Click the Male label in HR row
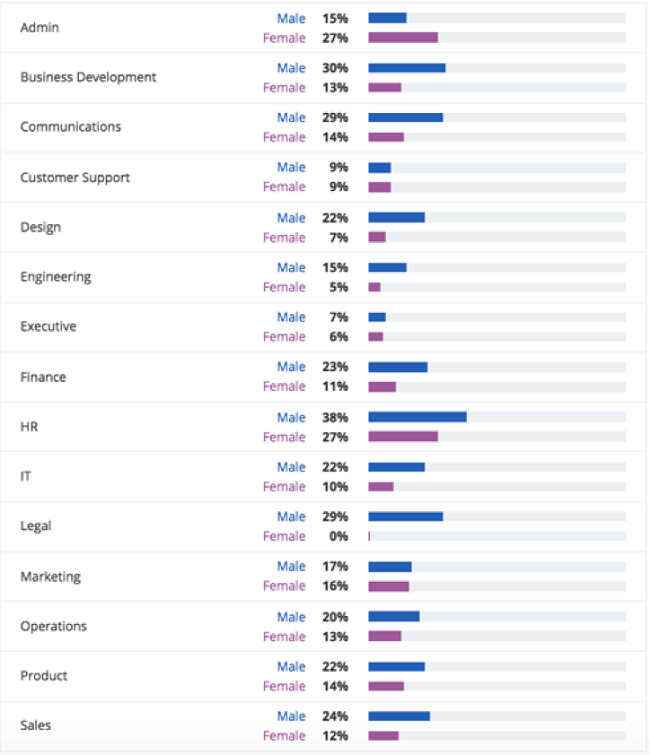This screenshot has width=650, height=755. click(x=291, y=417)
